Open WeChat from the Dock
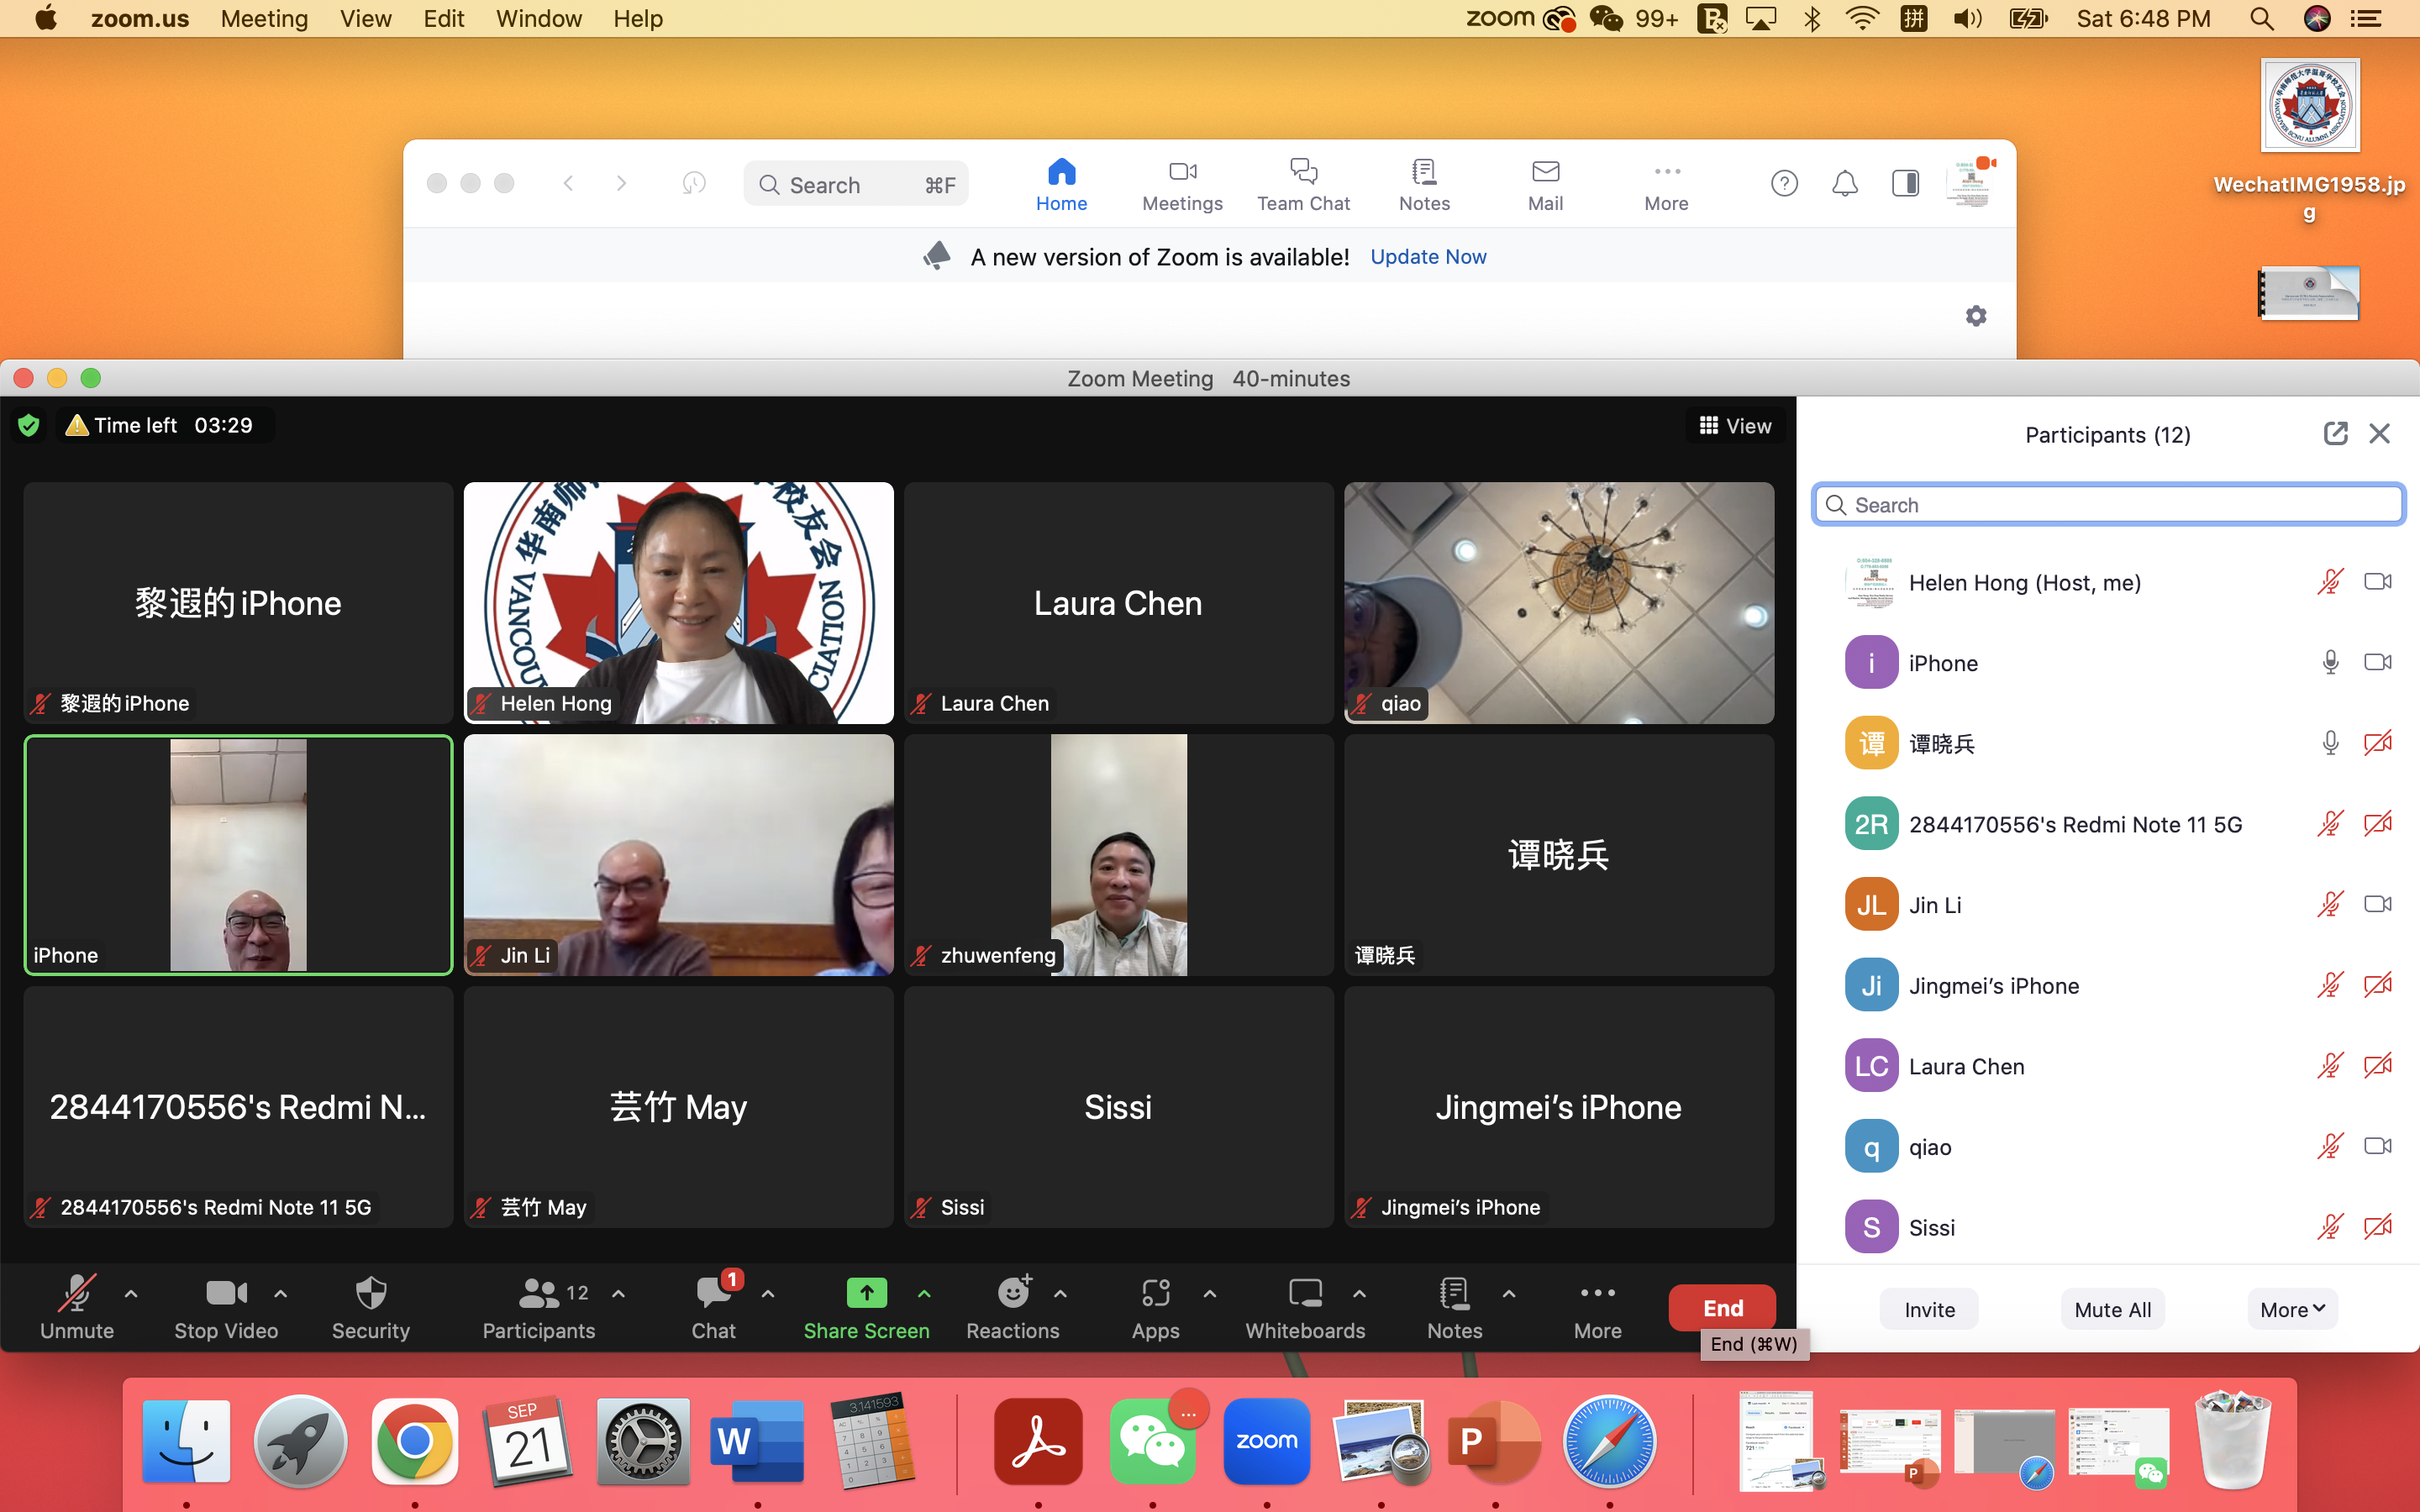Viewport: 2420px width, 1512px height. pyautogui.click(x=1153, y=1441)
